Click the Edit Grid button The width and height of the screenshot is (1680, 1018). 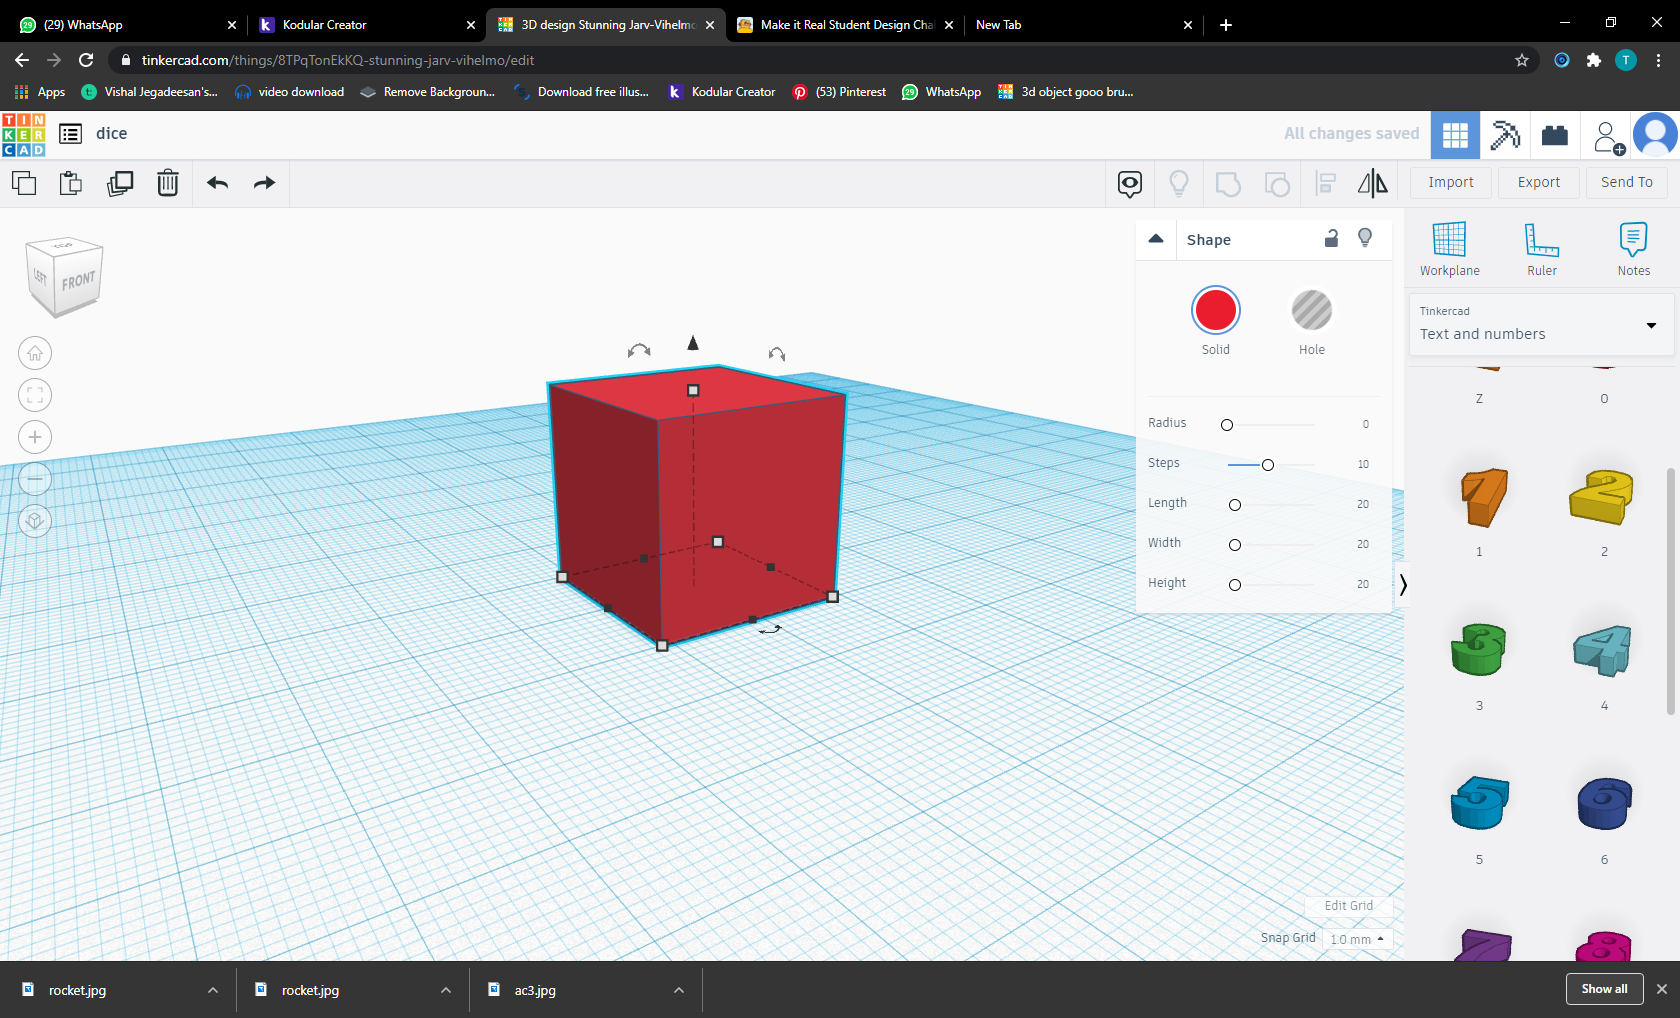[x=1349, y=906]
